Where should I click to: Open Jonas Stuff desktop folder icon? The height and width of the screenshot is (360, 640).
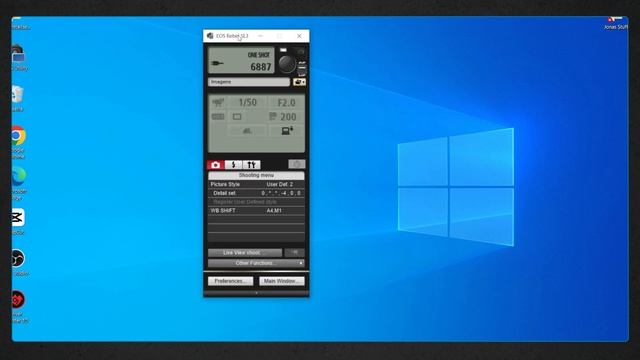click(x=616, y=23)
